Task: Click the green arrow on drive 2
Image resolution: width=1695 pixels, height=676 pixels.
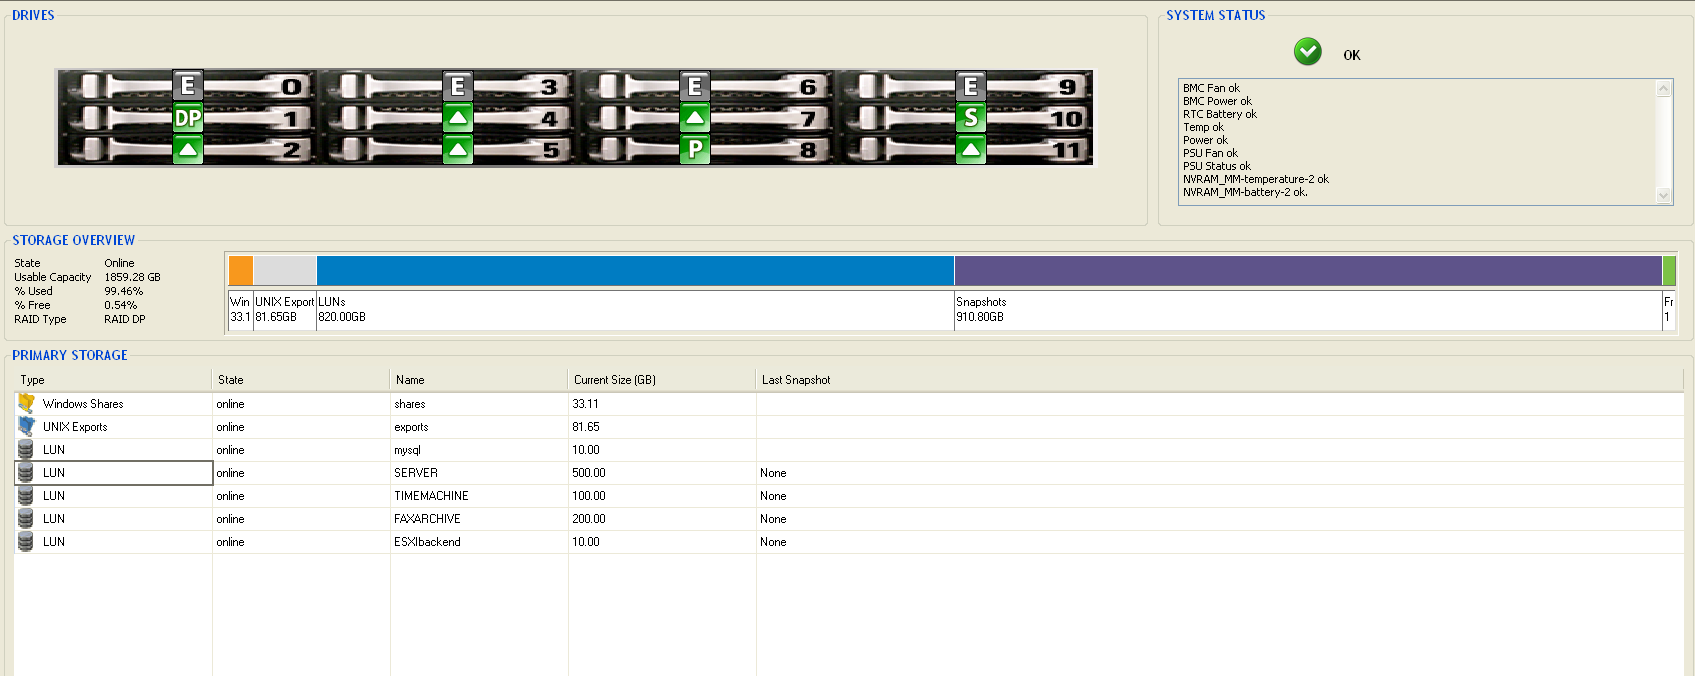Action: pos(188,150)
